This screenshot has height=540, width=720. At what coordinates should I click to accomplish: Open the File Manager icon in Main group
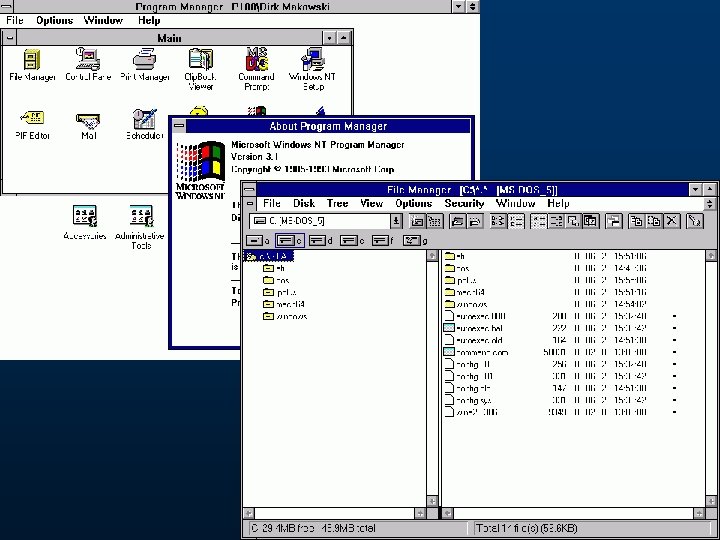click(x=32, y=60)
